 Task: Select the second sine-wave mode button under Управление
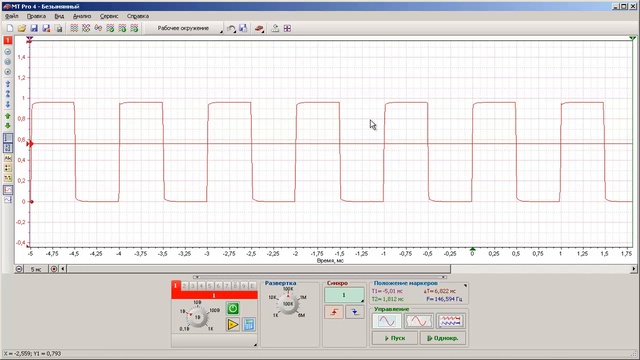tap(418, 321)
